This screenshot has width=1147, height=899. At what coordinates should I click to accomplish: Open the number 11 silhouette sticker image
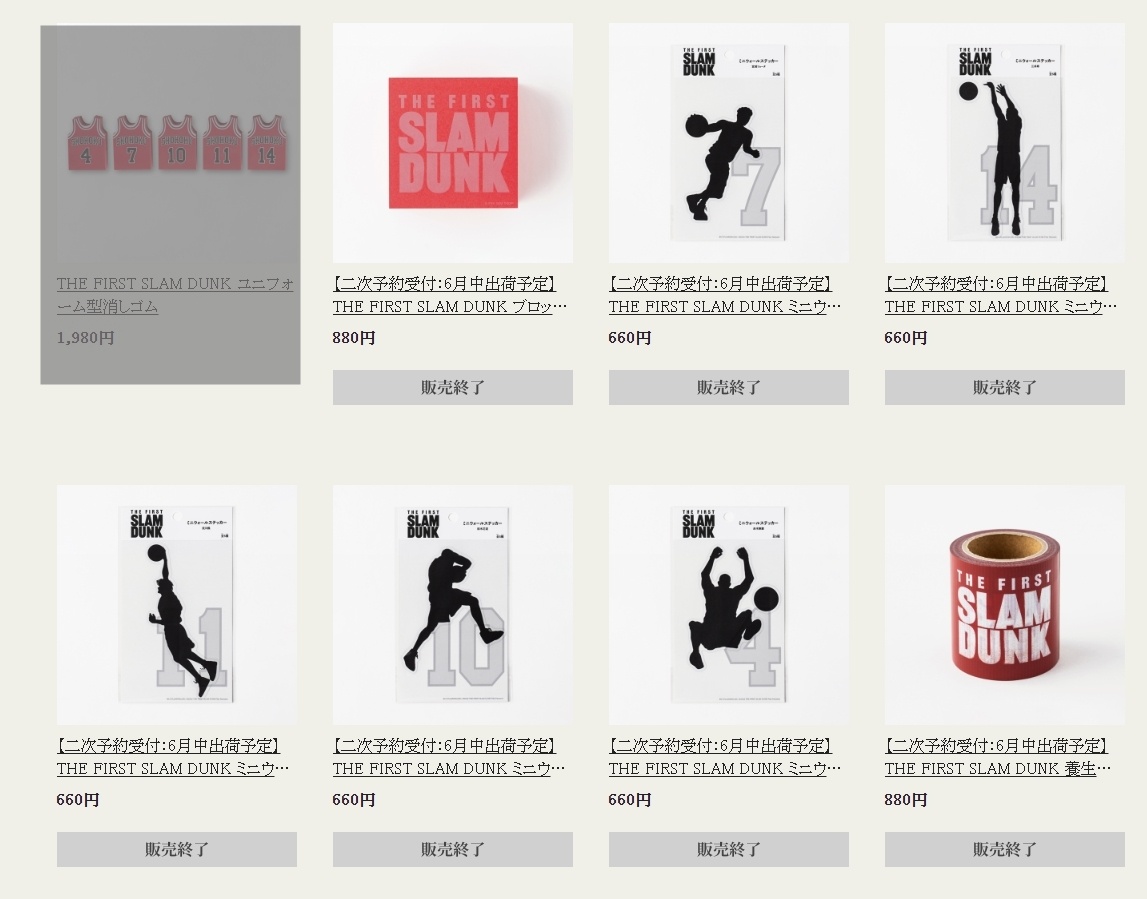click(x=177, y=605)
